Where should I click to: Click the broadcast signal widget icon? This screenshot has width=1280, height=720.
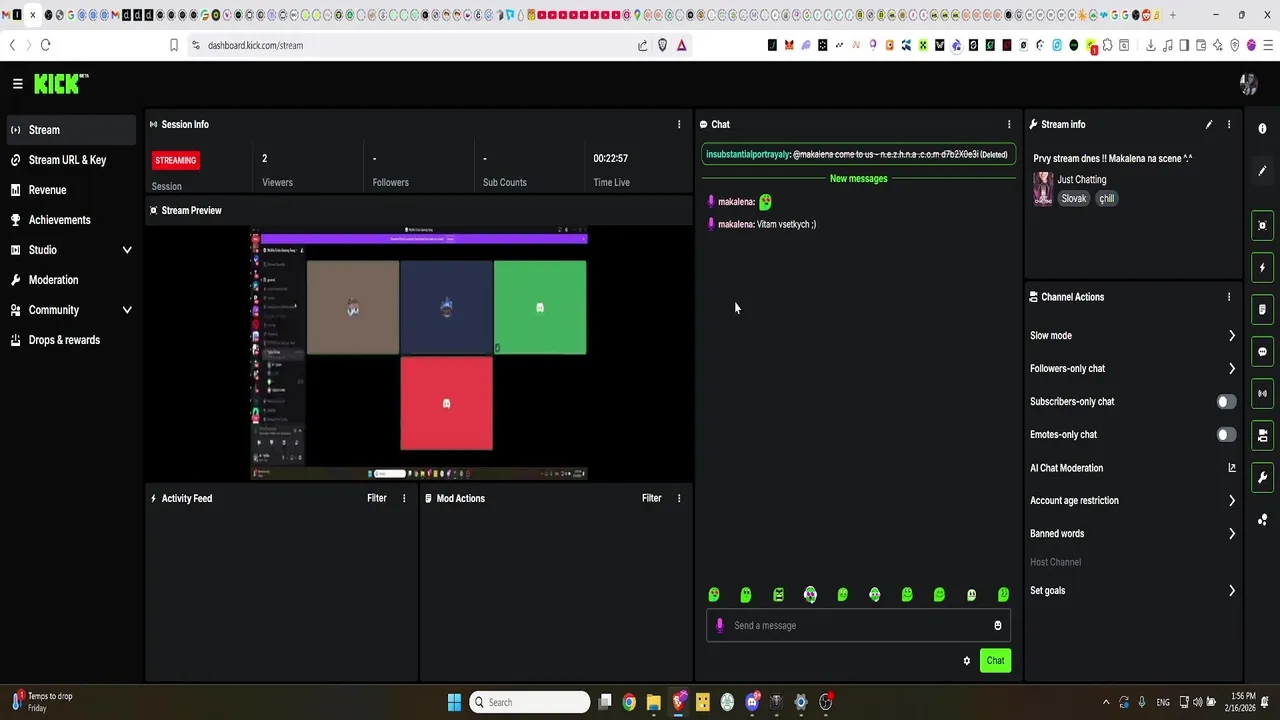click(x=1262, y=394)
